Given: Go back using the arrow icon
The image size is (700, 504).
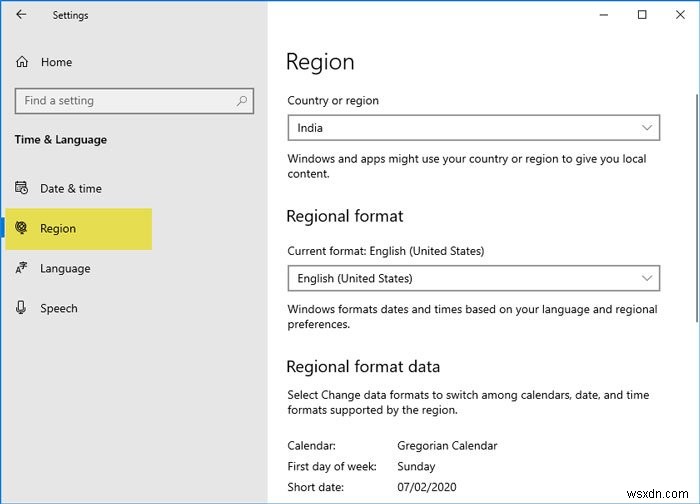Looking at the screenshot, I should point(21,15).
